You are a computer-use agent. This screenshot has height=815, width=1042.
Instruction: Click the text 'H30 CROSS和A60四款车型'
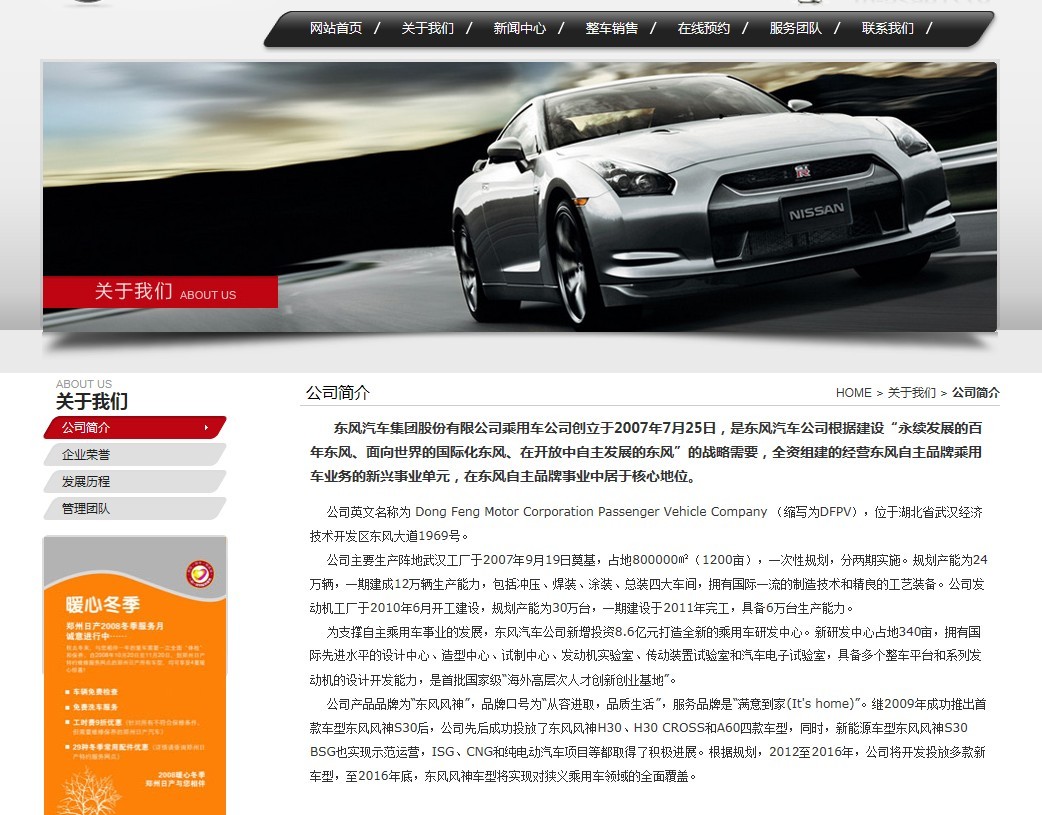pyautogui.click(x=710, y=728)
